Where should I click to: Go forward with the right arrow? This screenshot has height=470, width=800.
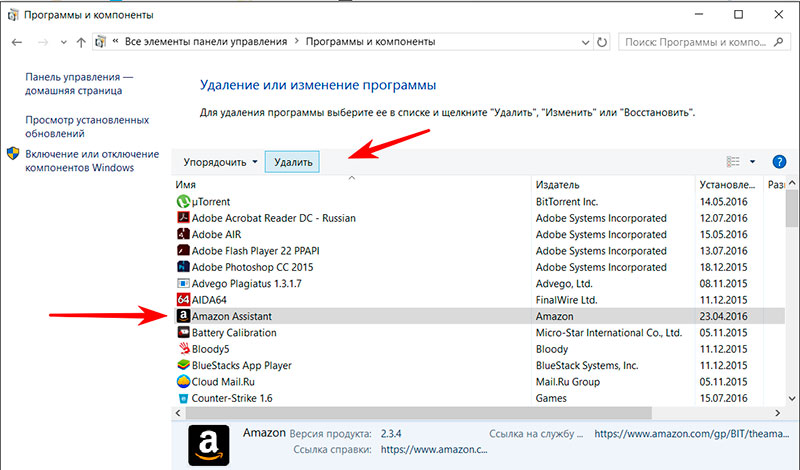pos(43,42)
